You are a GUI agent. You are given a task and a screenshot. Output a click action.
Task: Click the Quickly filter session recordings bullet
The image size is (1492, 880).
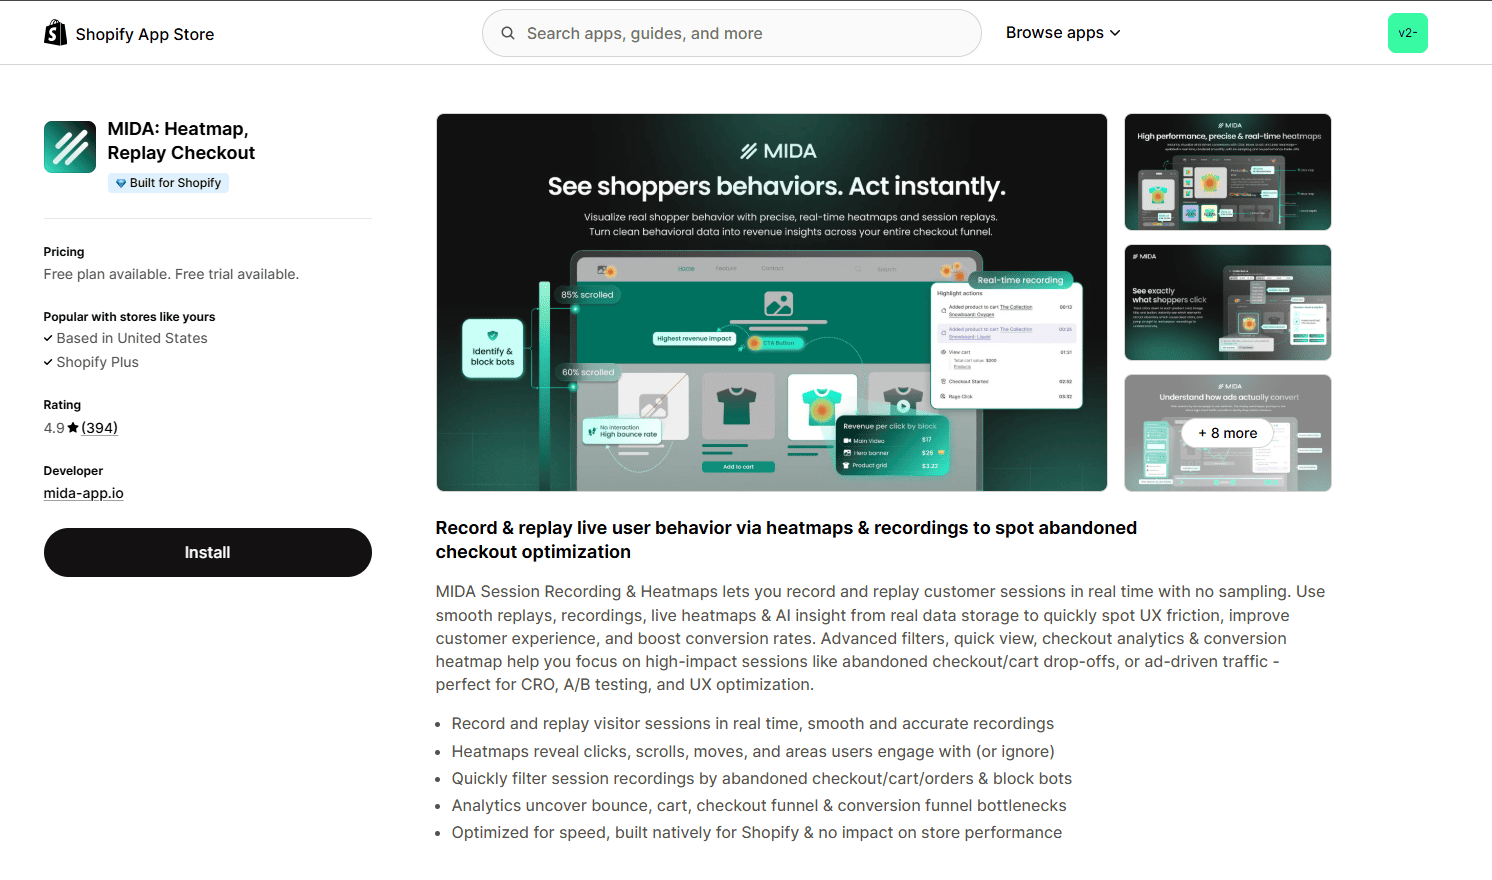click(x=762, y=778)
